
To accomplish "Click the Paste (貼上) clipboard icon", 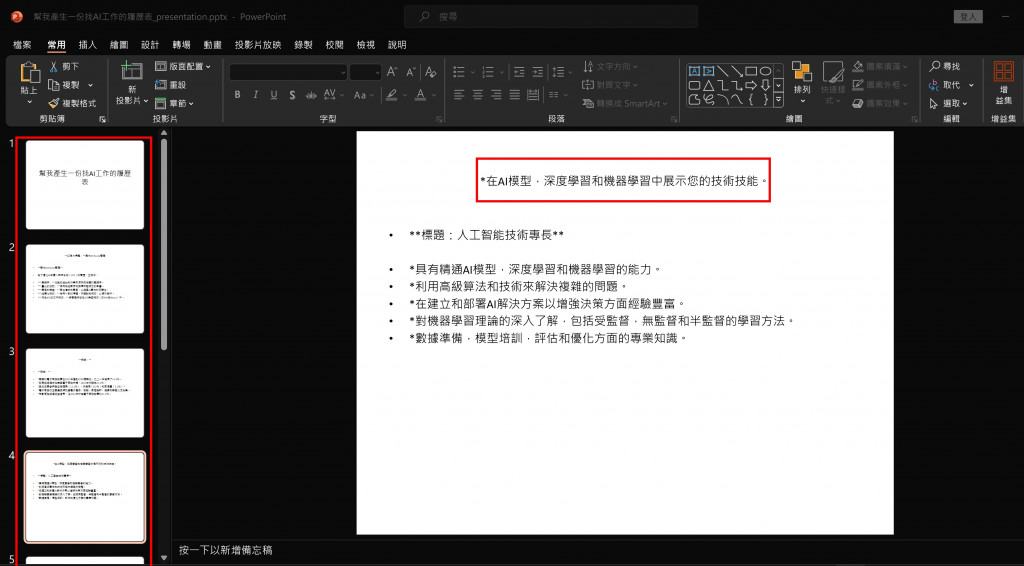I will coord(29,72).
